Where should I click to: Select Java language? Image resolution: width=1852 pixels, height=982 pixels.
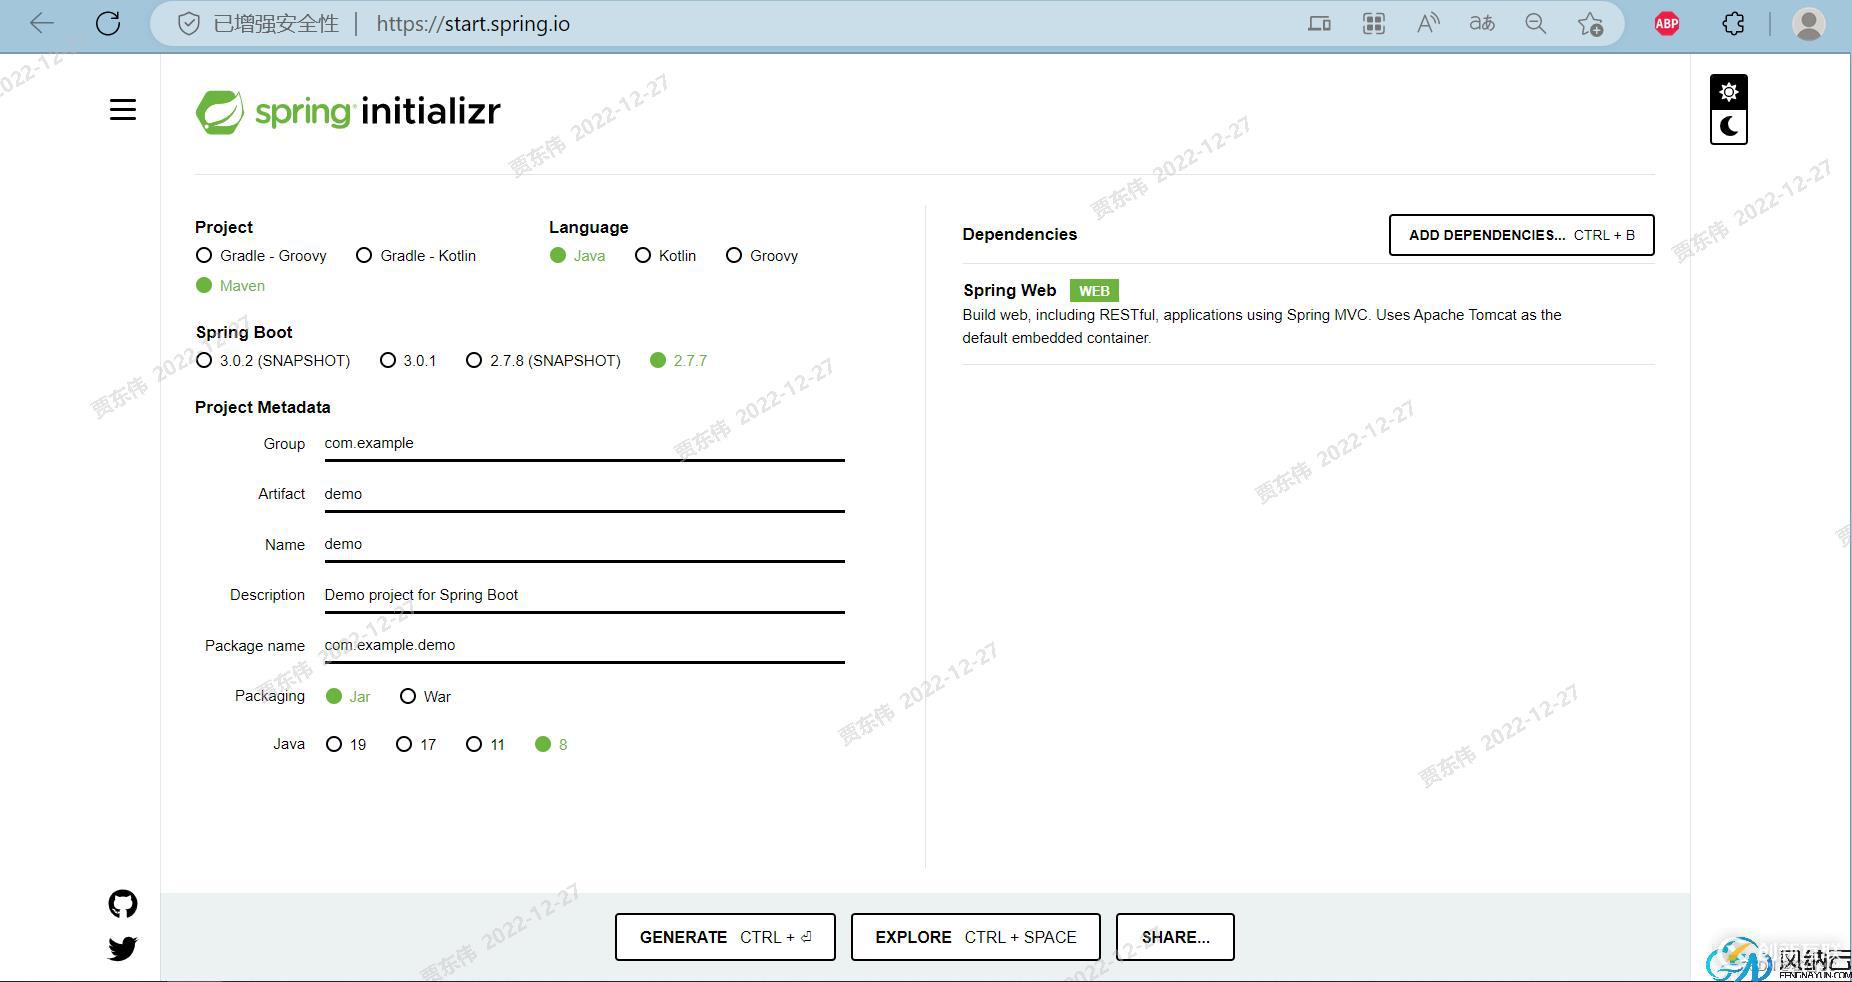(578, 256)
